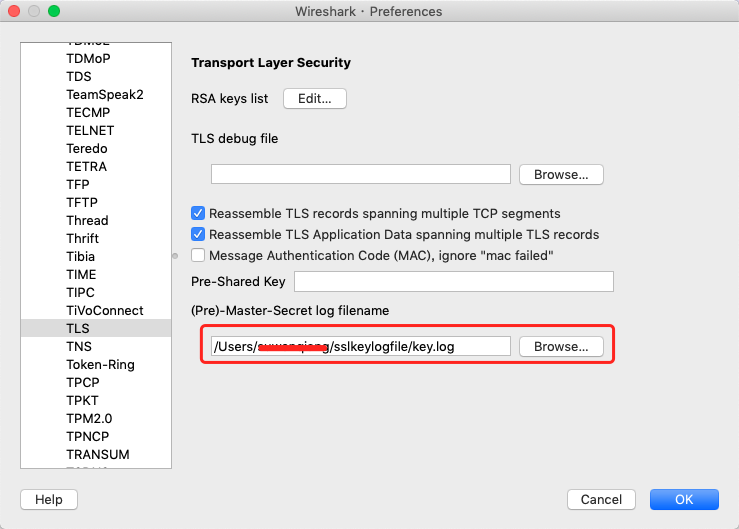
Task: Select TETRA protocol entry
Action: 96,166
